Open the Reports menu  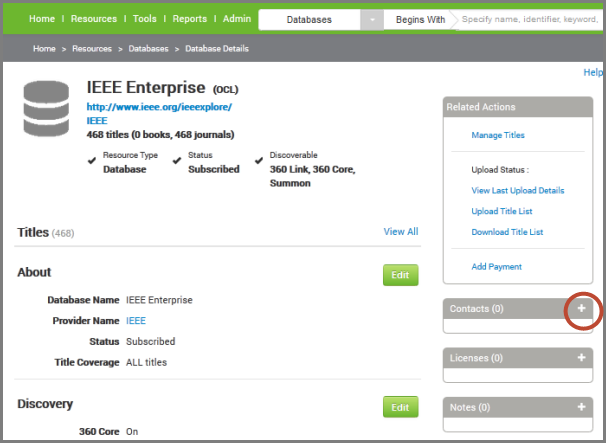point(189,19)
